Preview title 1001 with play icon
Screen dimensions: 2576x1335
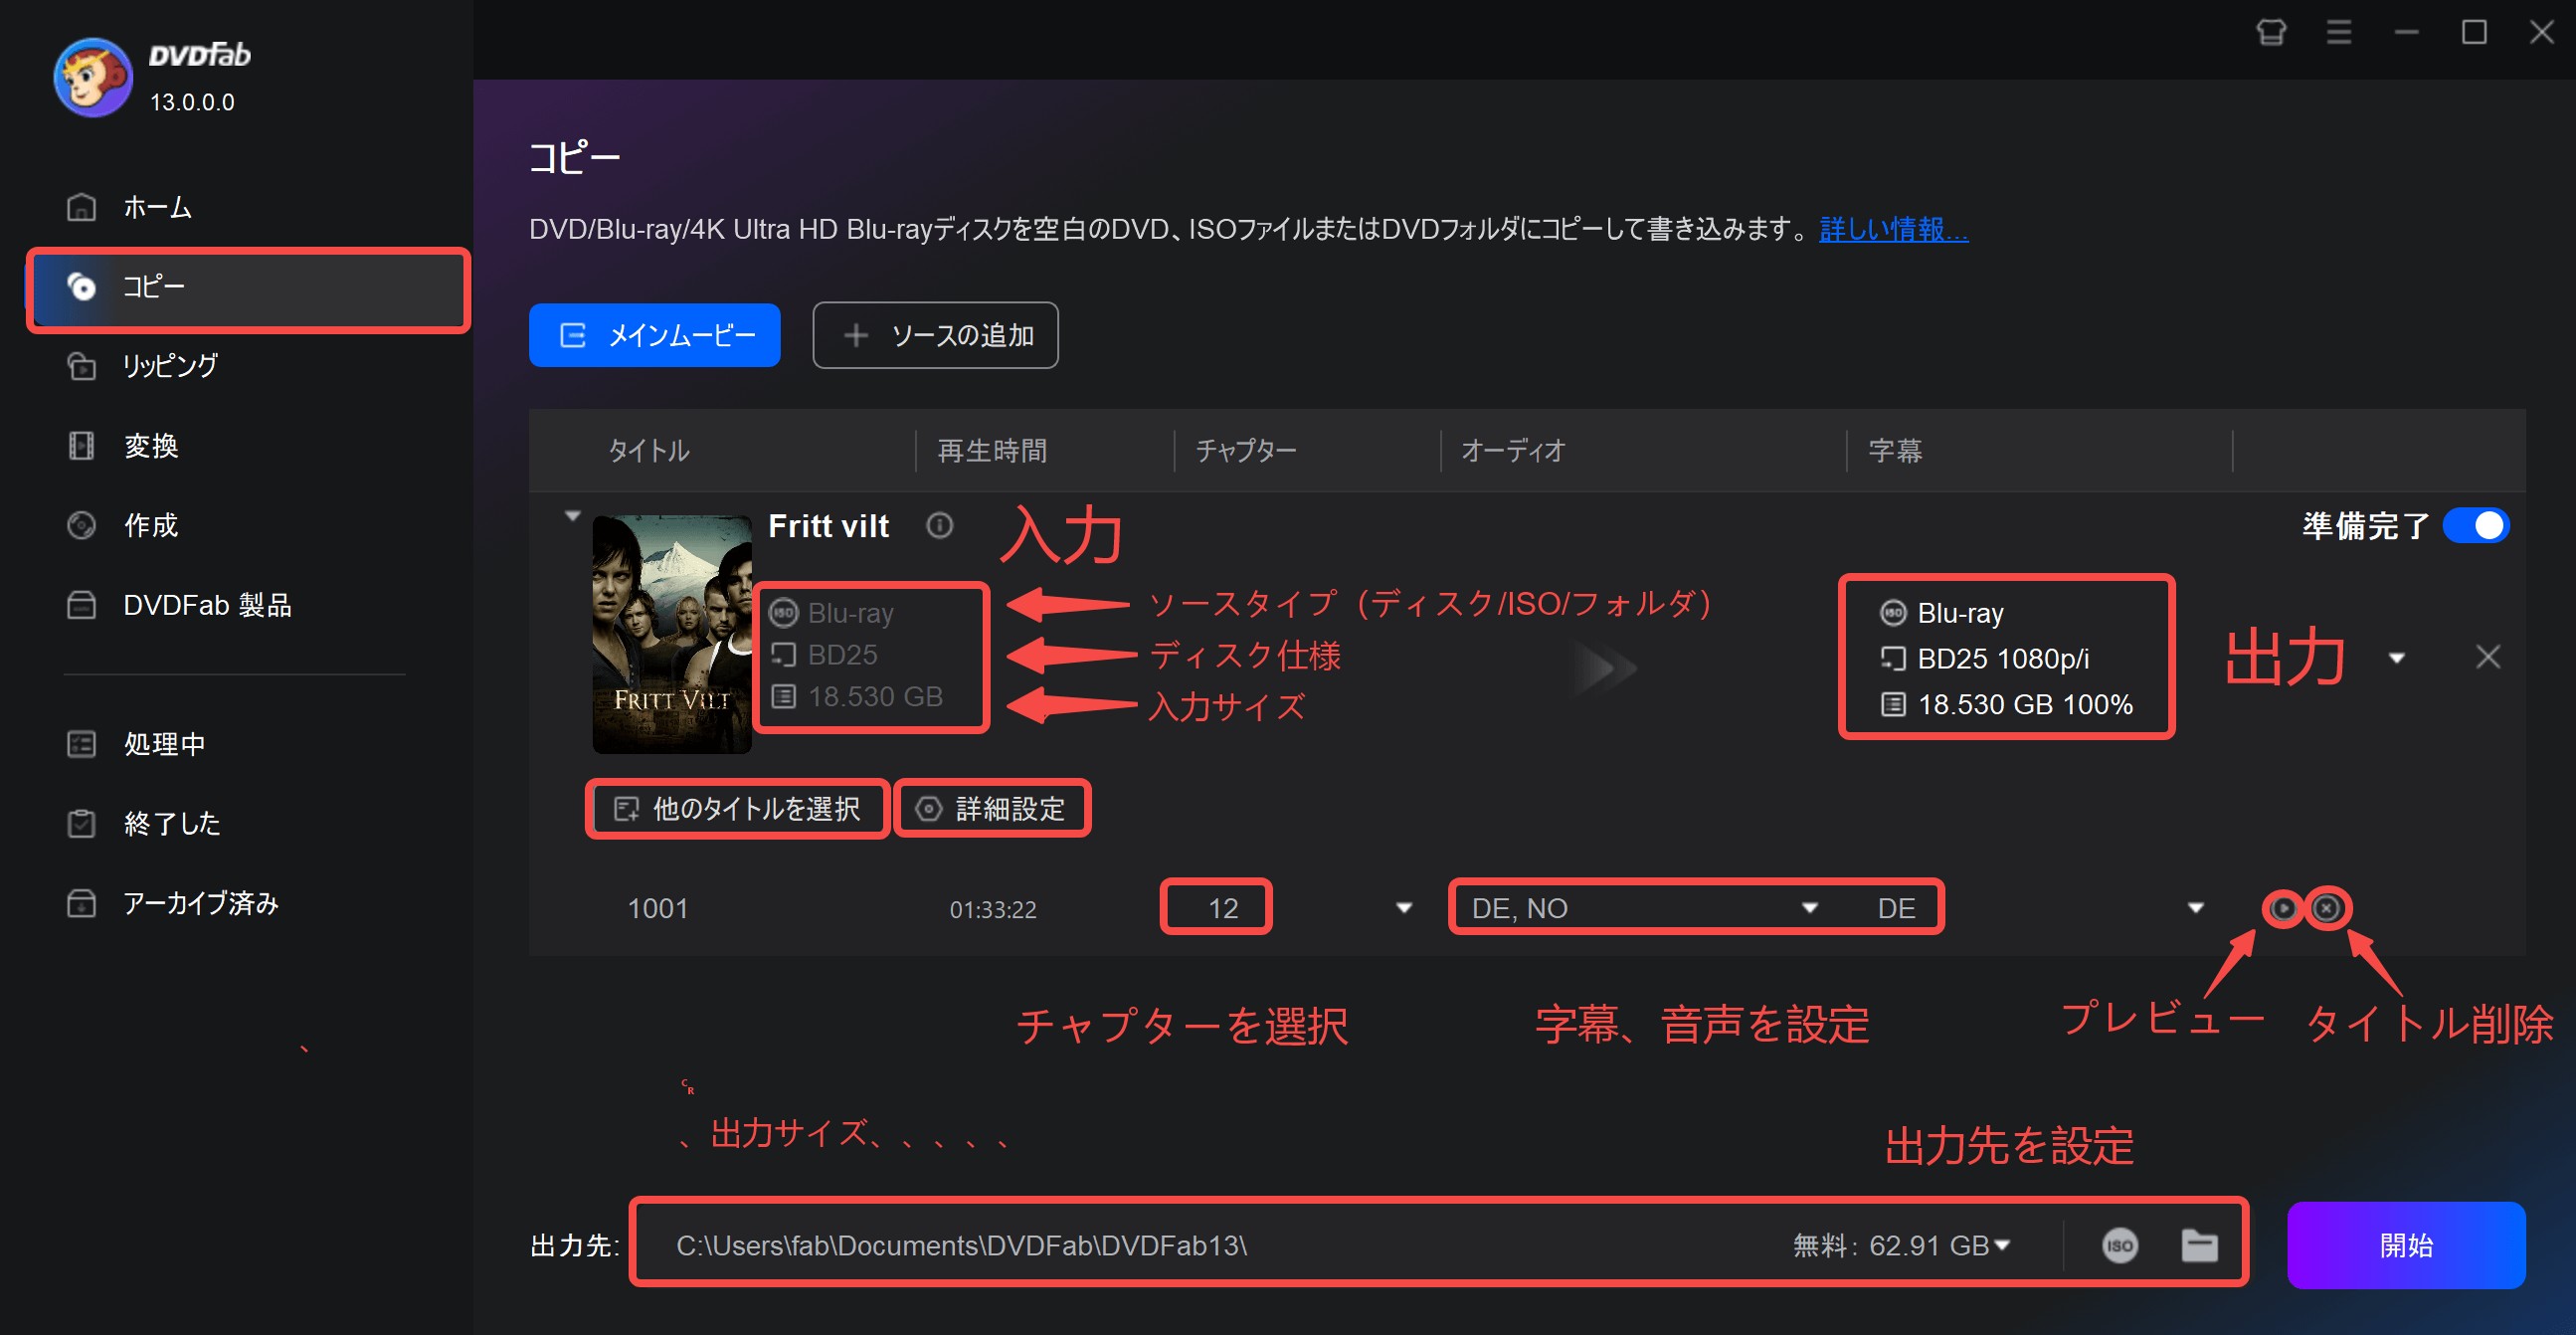(x=2283, y=908)
